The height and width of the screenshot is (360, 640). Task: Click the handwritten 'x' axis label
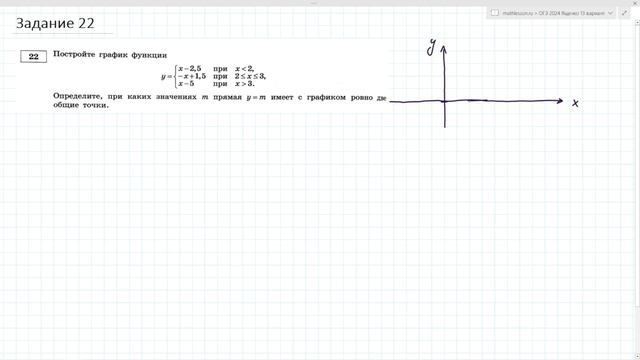pyautogui.click(x=575, y=103)
